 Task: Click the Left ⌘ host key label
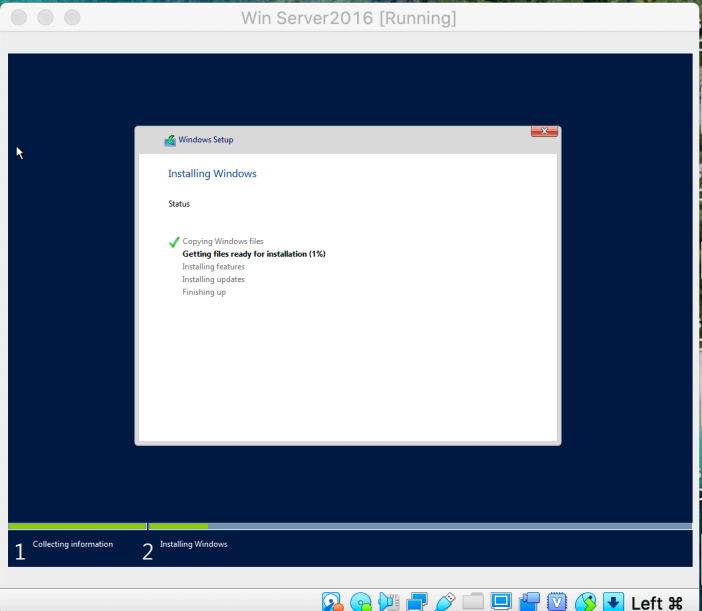[x=657, y=603]
